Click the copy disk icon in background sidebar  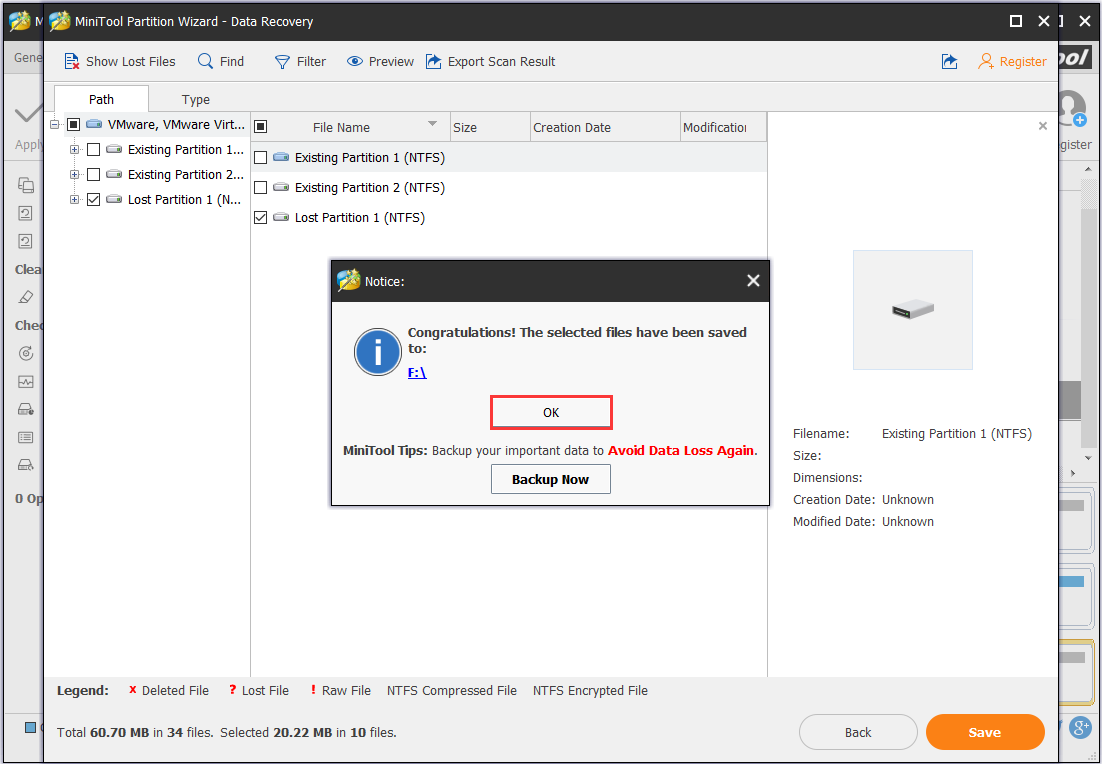(x=26, y=185)
